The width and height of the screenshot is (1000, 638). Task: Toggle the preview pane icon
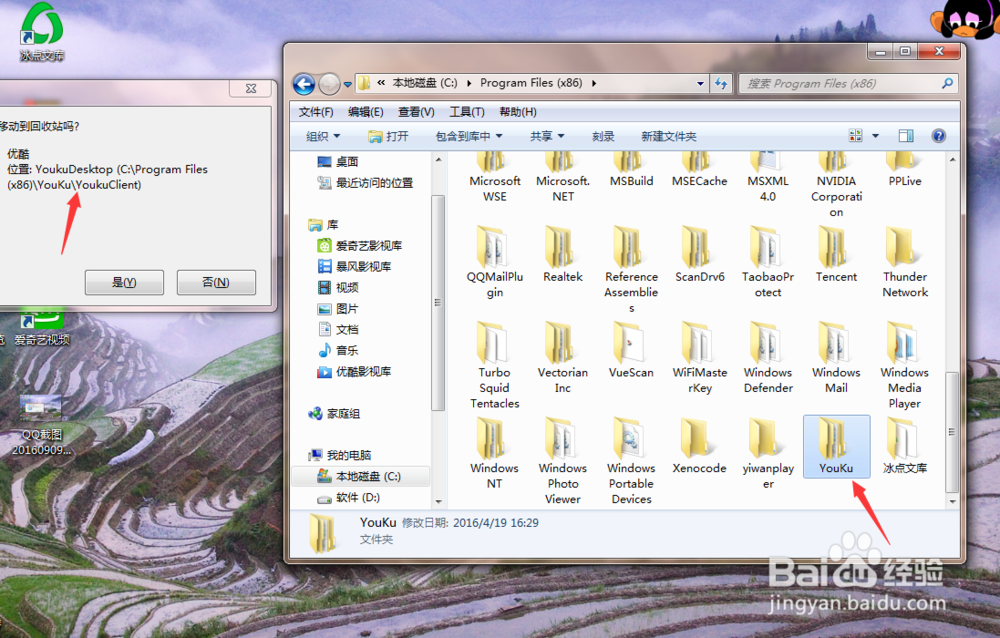pos(906,136)
